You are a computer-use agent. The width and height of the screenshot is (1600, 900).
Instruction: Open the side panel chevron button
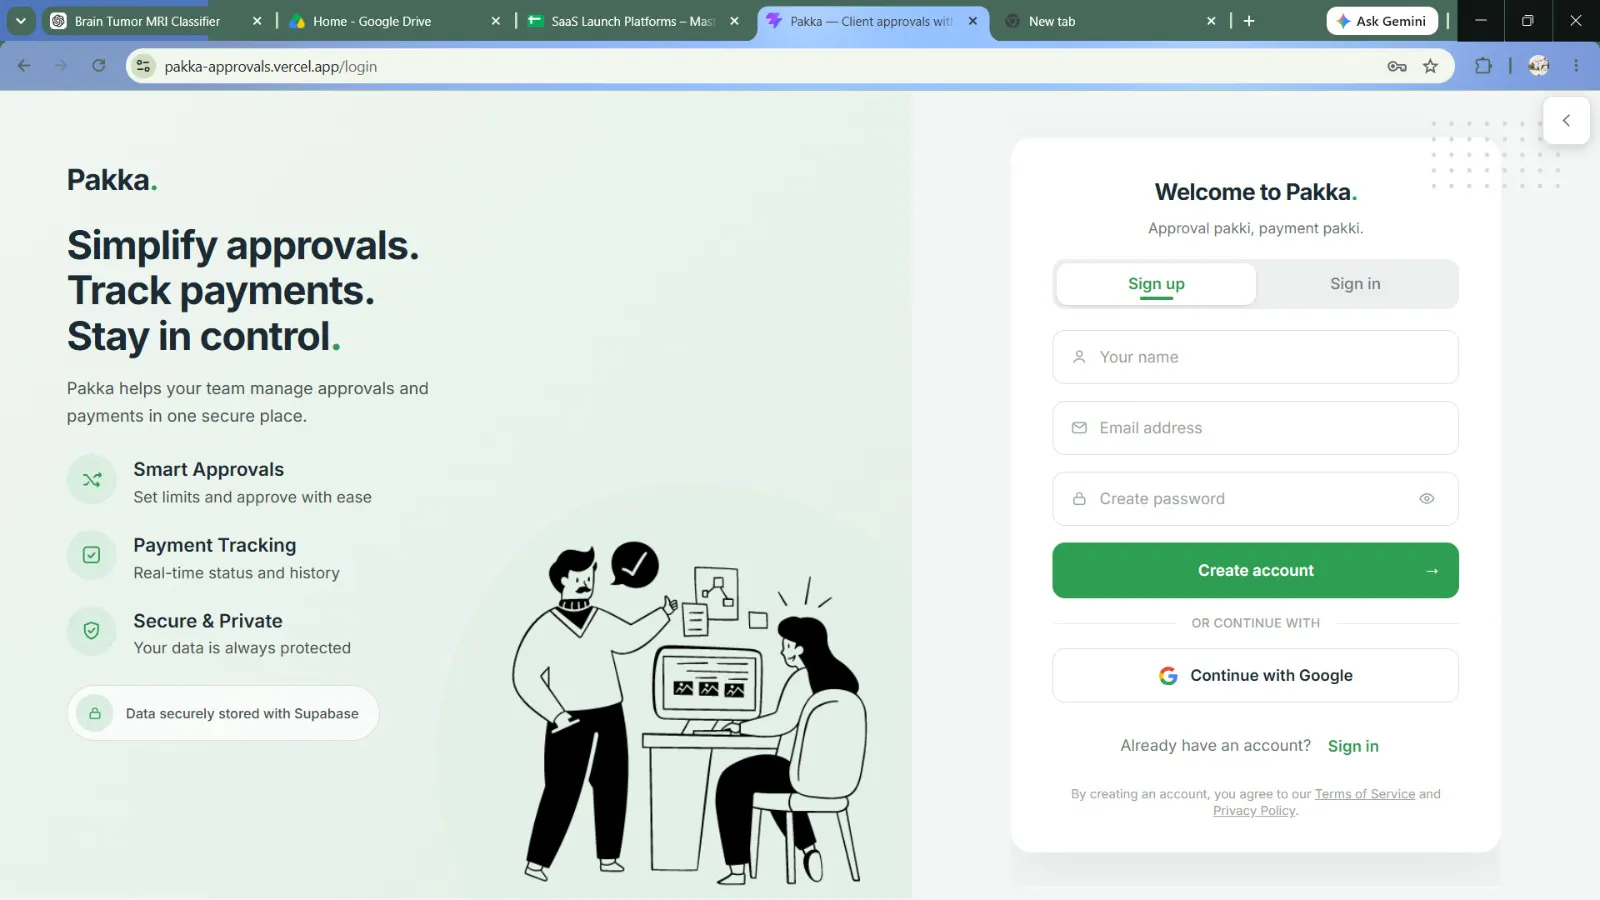tap(1566, 120)
